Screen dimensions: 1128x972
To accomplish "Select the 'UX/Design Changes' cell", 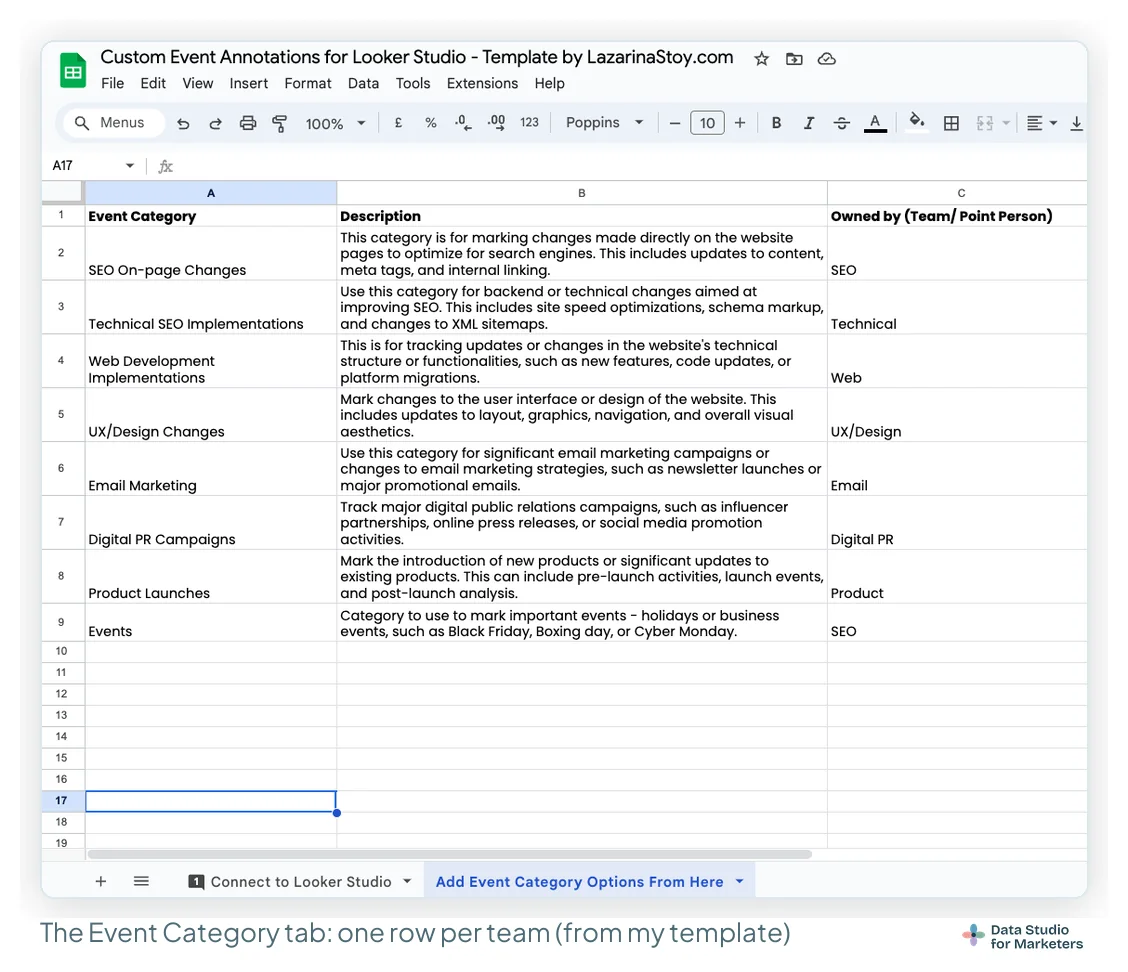I will [x=211, y=415].
